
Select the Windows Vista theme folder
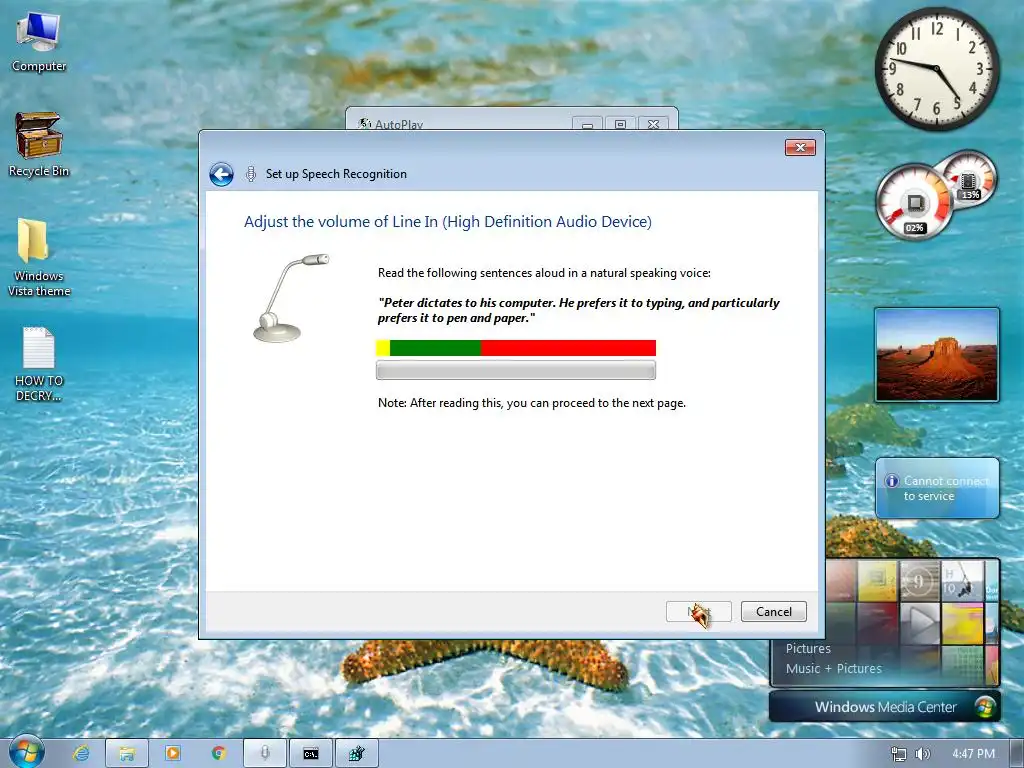(39, 258)
